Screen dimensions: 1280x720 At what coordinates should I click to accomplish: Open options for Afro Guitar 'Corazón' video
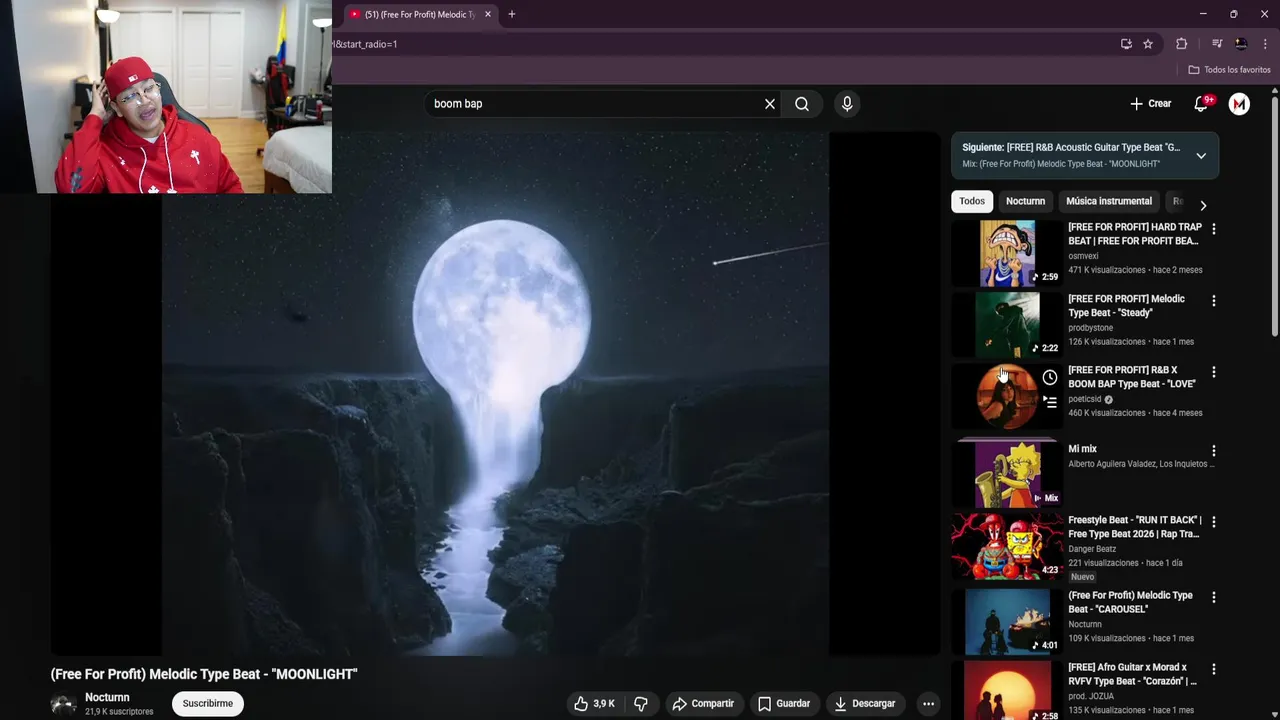1214,669
